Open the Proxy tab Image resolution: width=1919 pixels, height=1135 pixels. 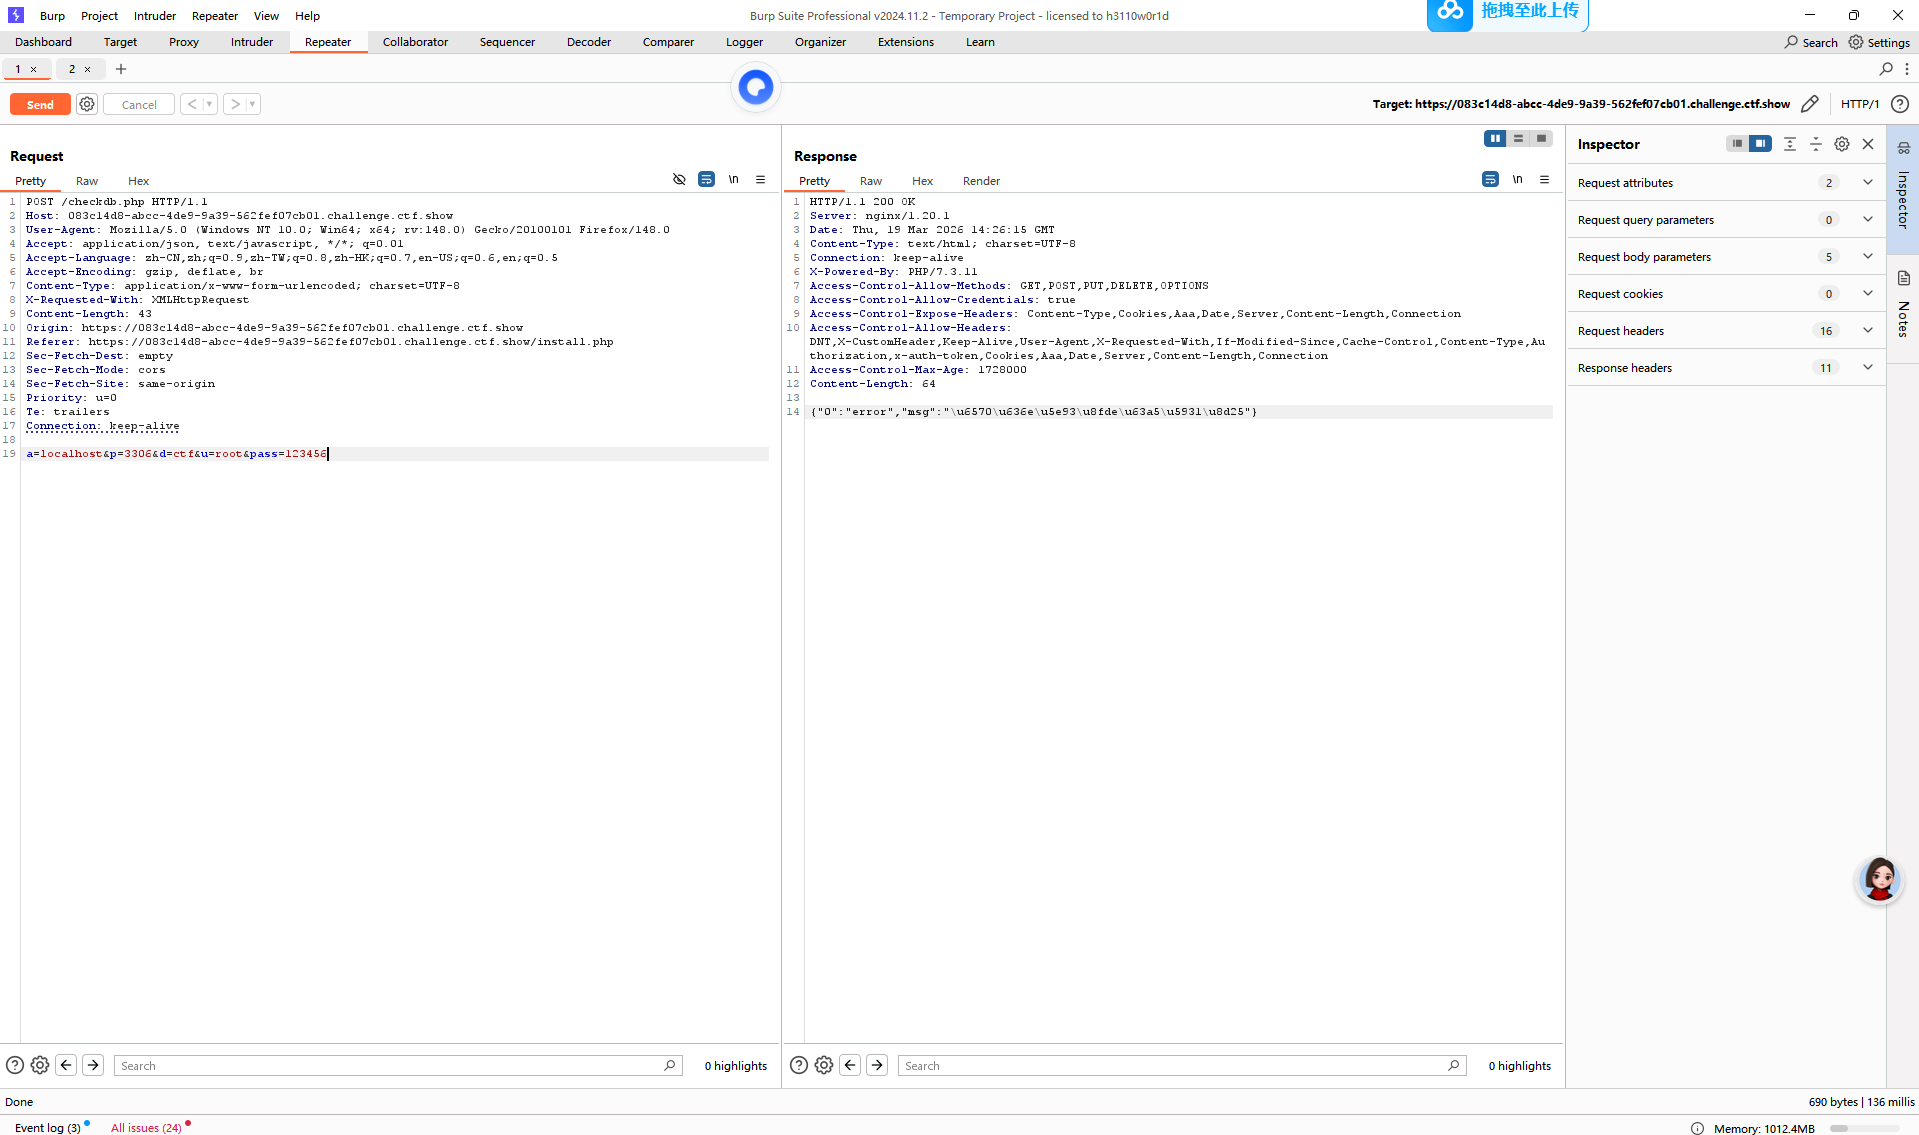pos(184,42)
